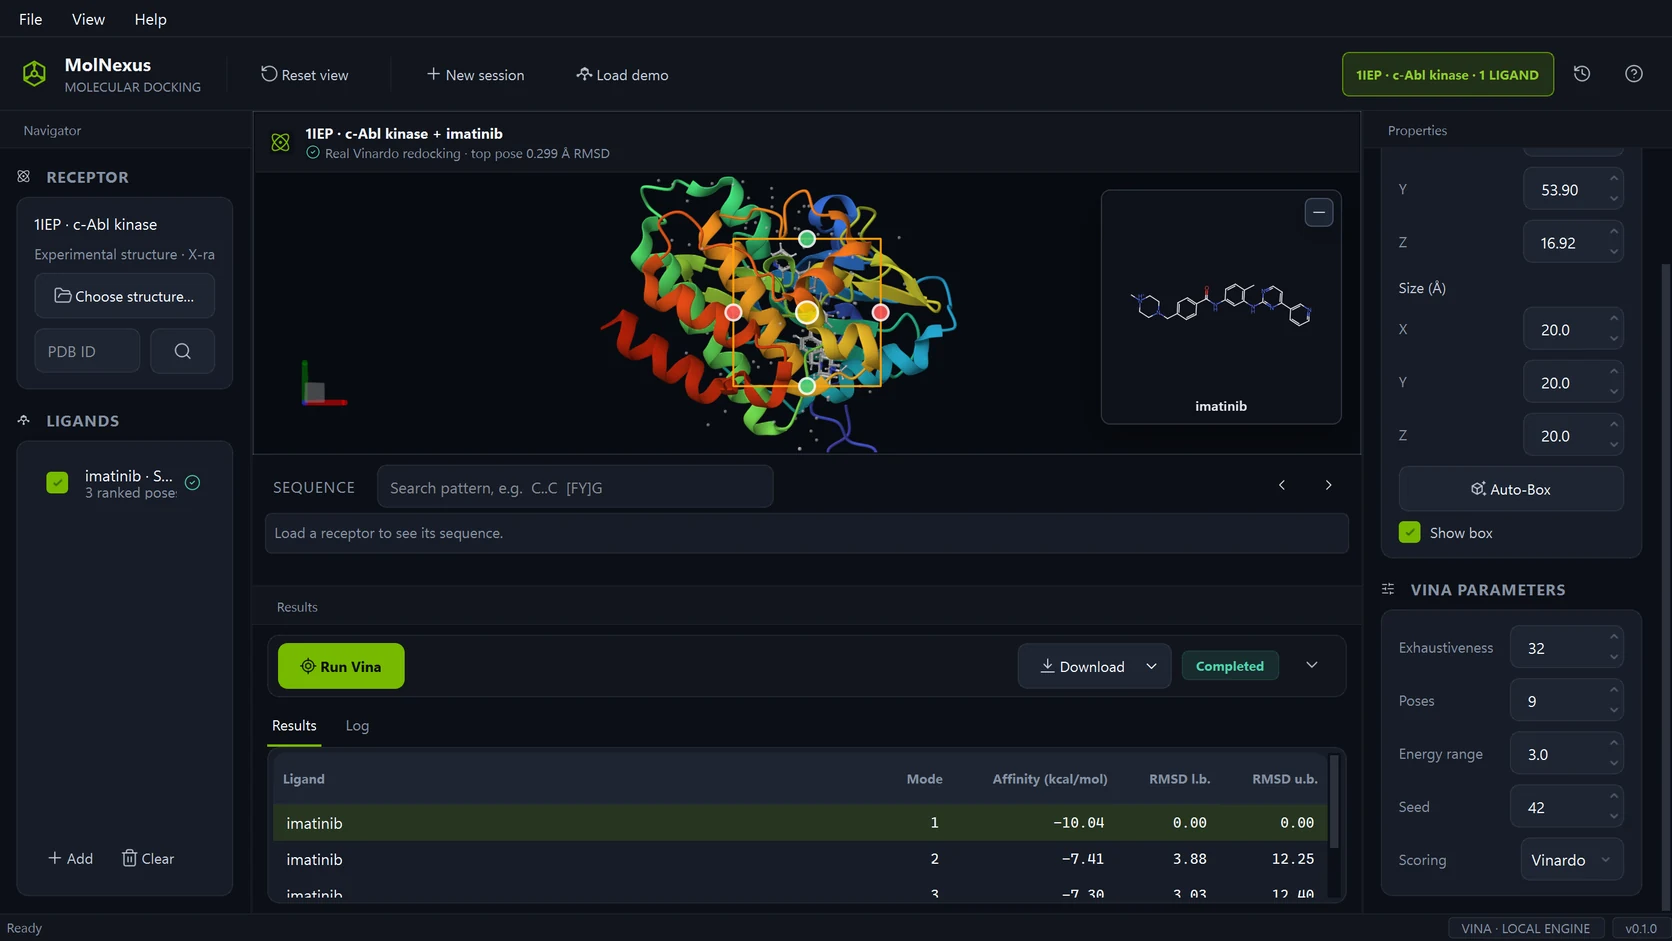Increase the Seed value stepper

1614,797
